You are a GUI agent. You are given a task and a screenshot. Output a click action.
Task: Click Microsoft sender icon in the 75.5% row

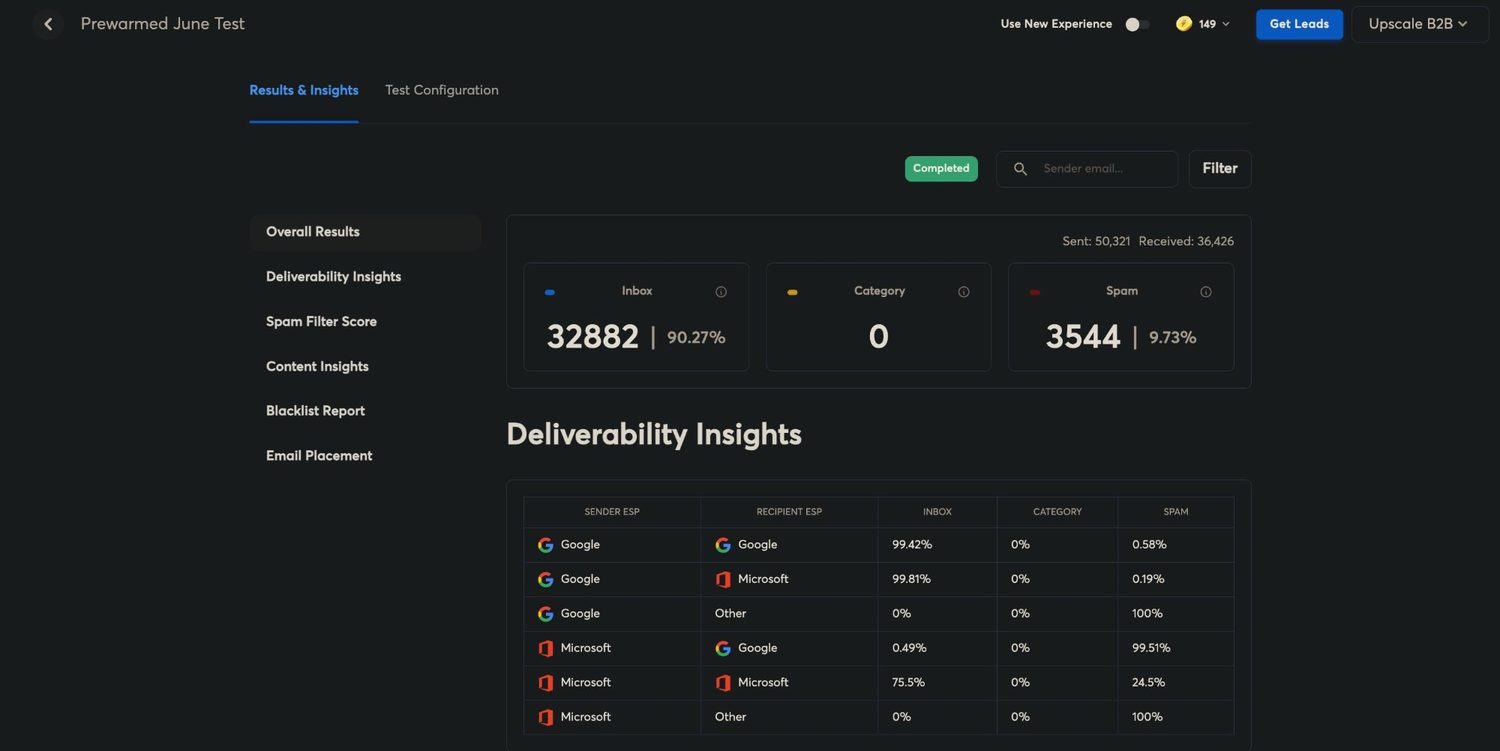coord(546,682)
